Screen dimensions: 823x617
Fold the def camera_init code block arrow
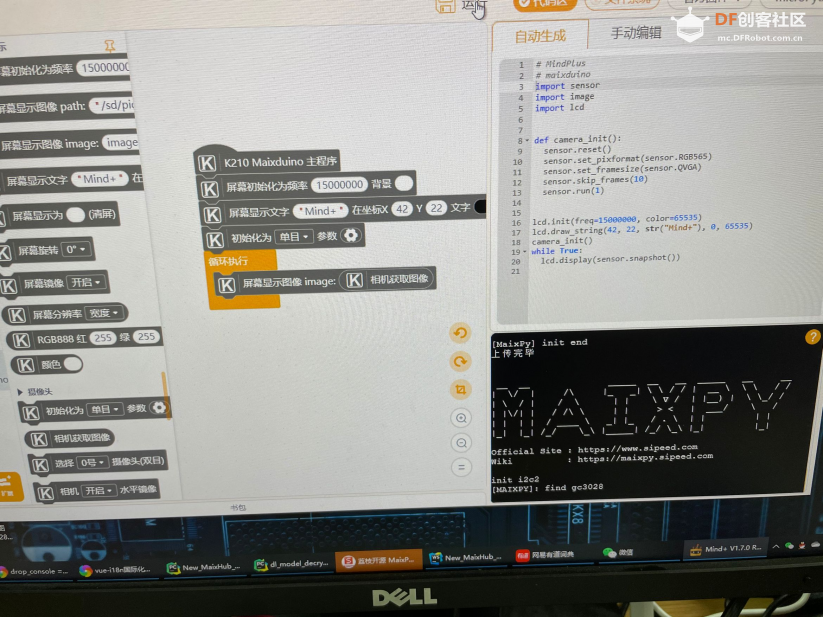tap(527, 141)
